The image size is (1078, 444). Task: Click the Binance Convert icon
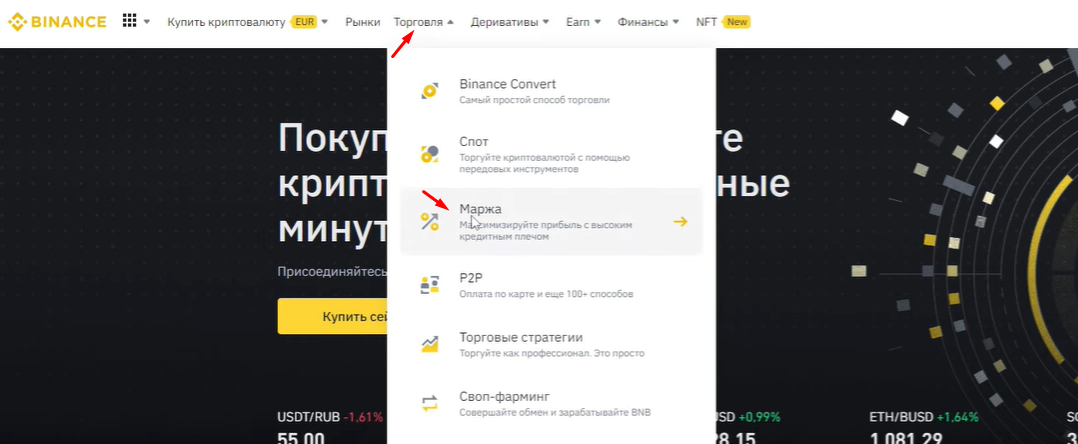click(430, 91)
